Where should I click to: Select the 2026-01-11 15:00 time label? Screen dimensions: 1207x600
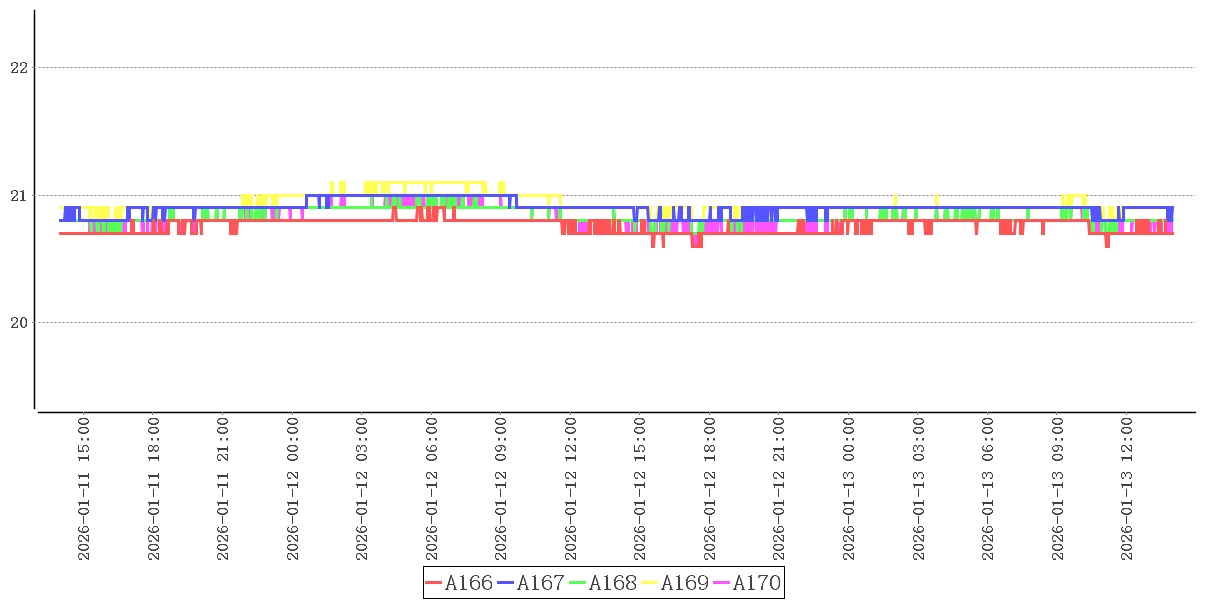[84, 489]
